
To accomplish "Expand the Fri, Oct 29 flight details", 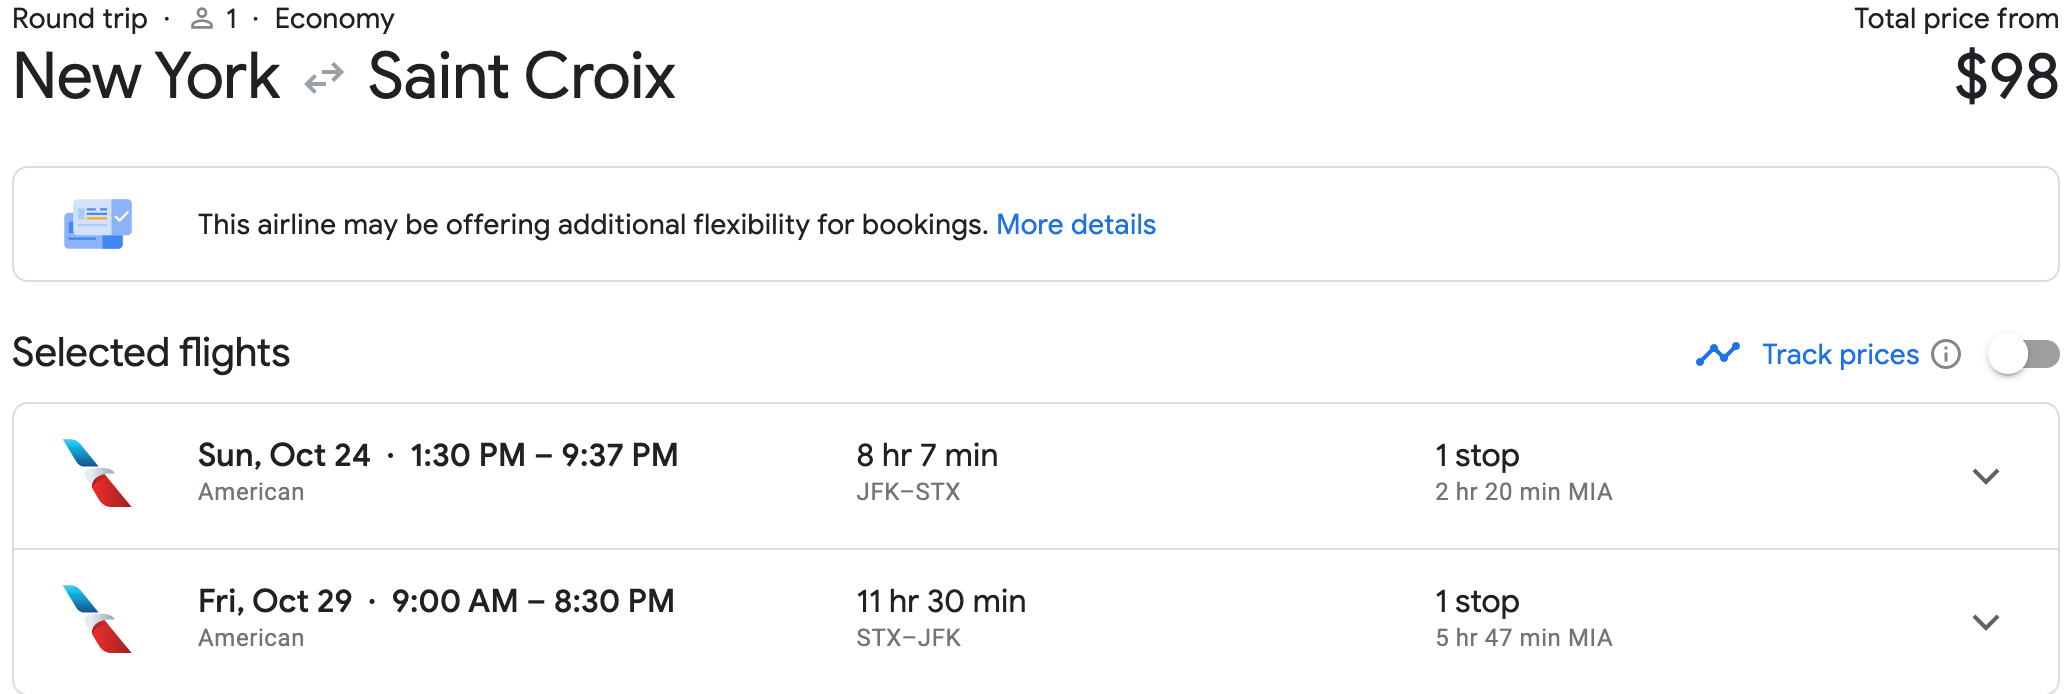I will [1985, 622].
